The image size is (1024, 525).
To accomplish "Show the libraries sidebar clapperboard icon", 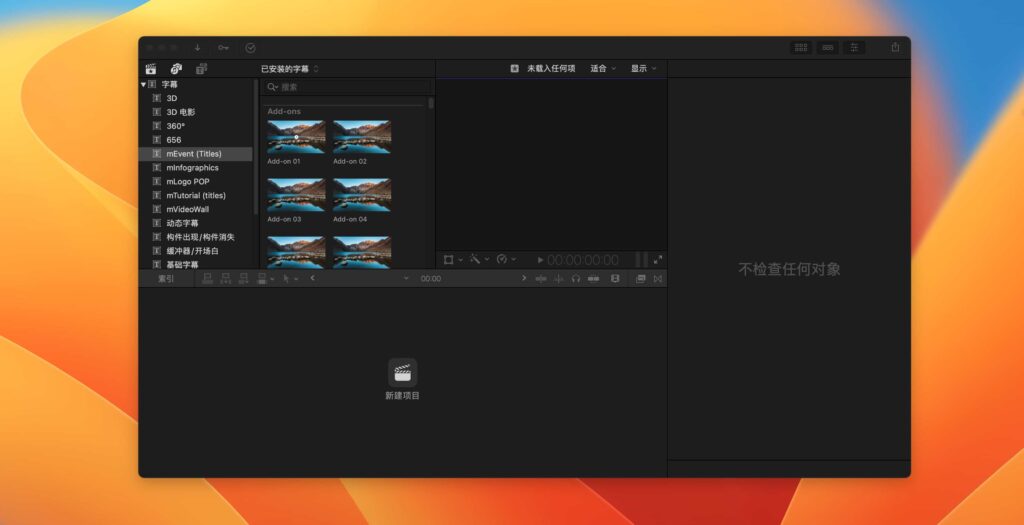I will click(x=151, y=69).
